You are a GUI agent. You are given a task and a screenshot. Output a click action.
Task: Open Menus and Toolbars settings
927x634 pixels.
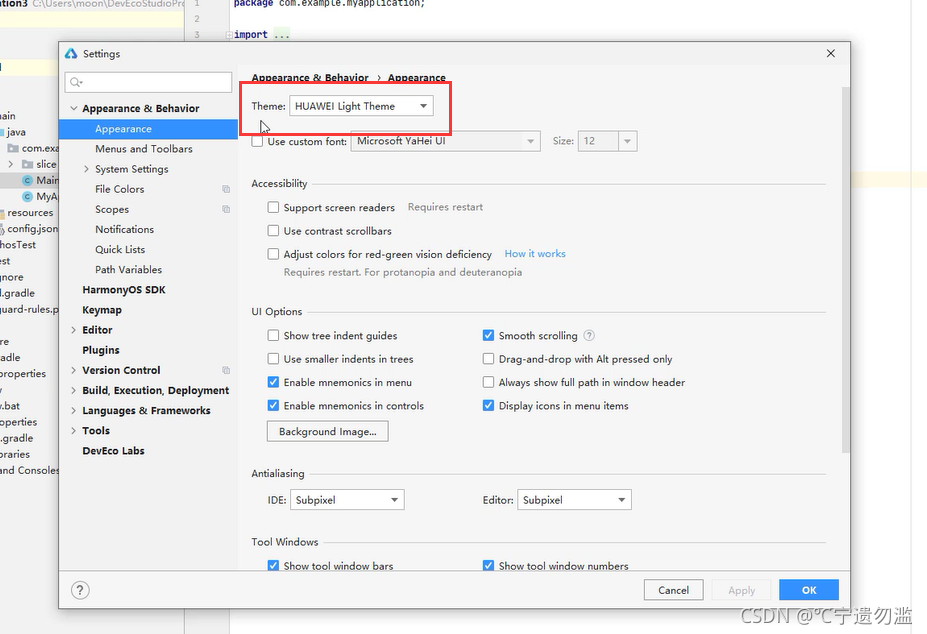point(144,149)
